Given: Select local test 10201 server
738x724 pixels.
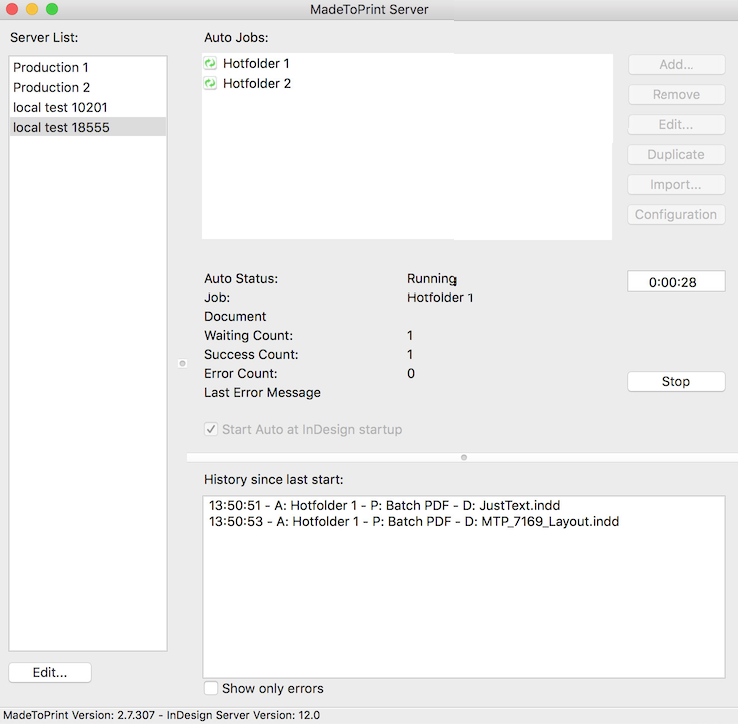Looking at the screenshot, I should (88, 107).
